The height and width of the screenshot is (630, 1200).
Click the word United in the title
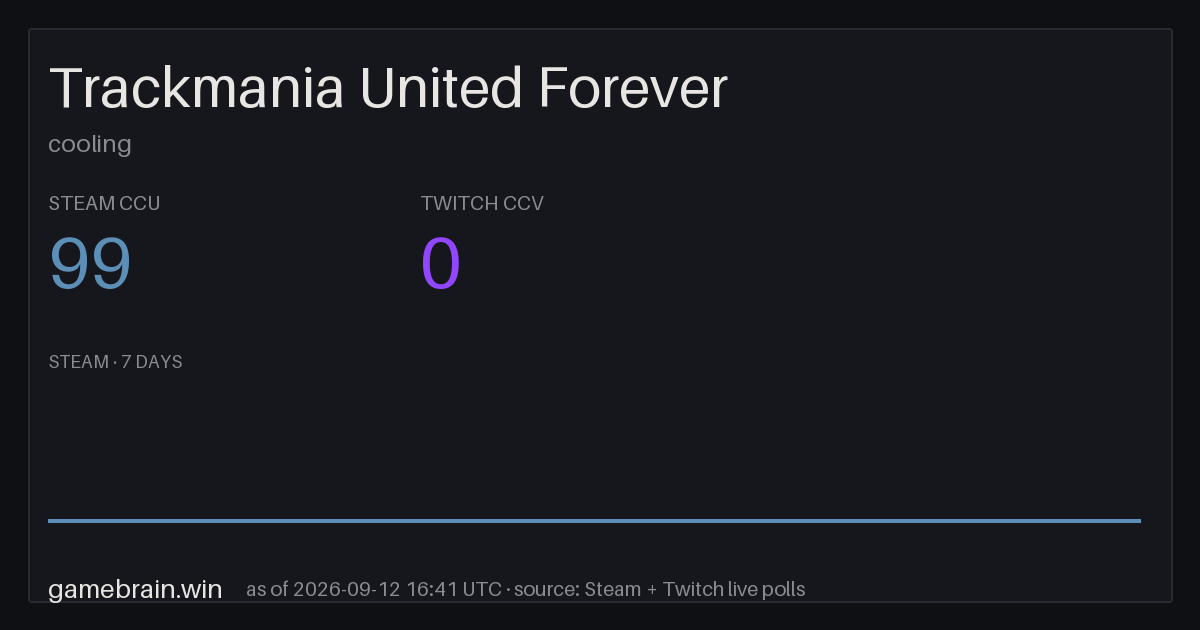point(441,88)
